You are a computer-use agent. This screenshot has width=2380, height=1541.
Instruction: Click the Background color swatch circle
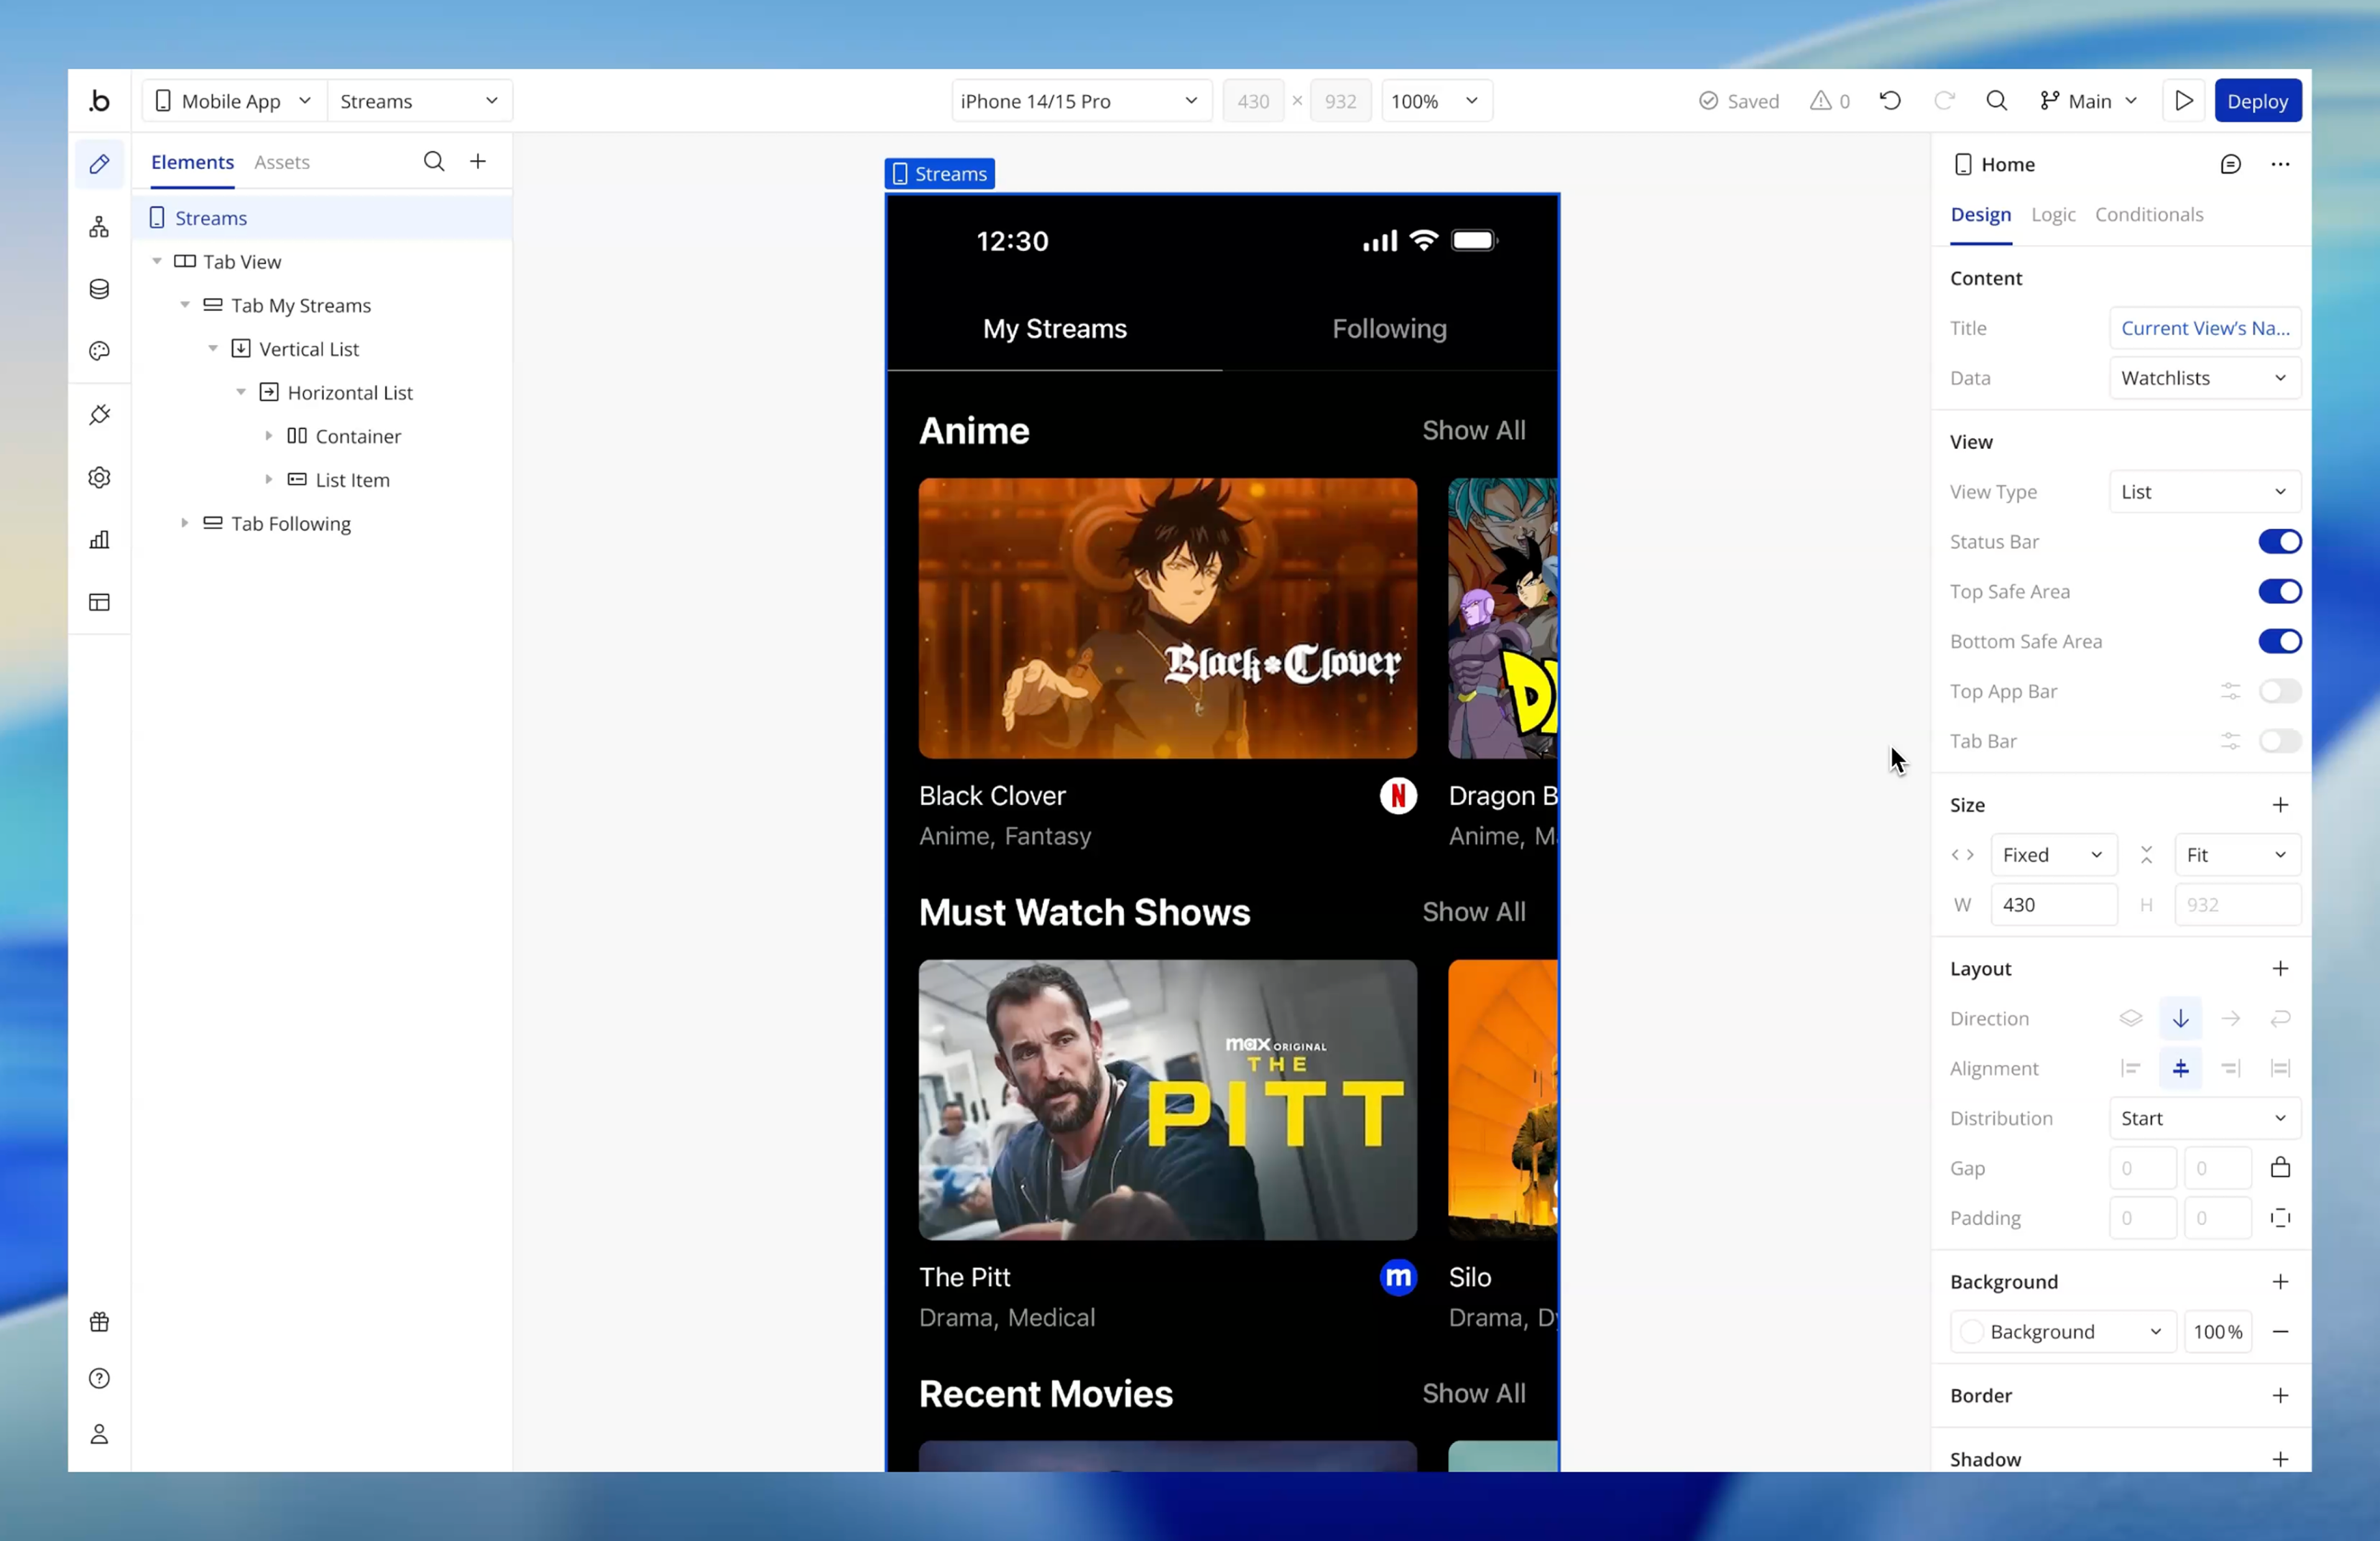click(1971, 1332)
